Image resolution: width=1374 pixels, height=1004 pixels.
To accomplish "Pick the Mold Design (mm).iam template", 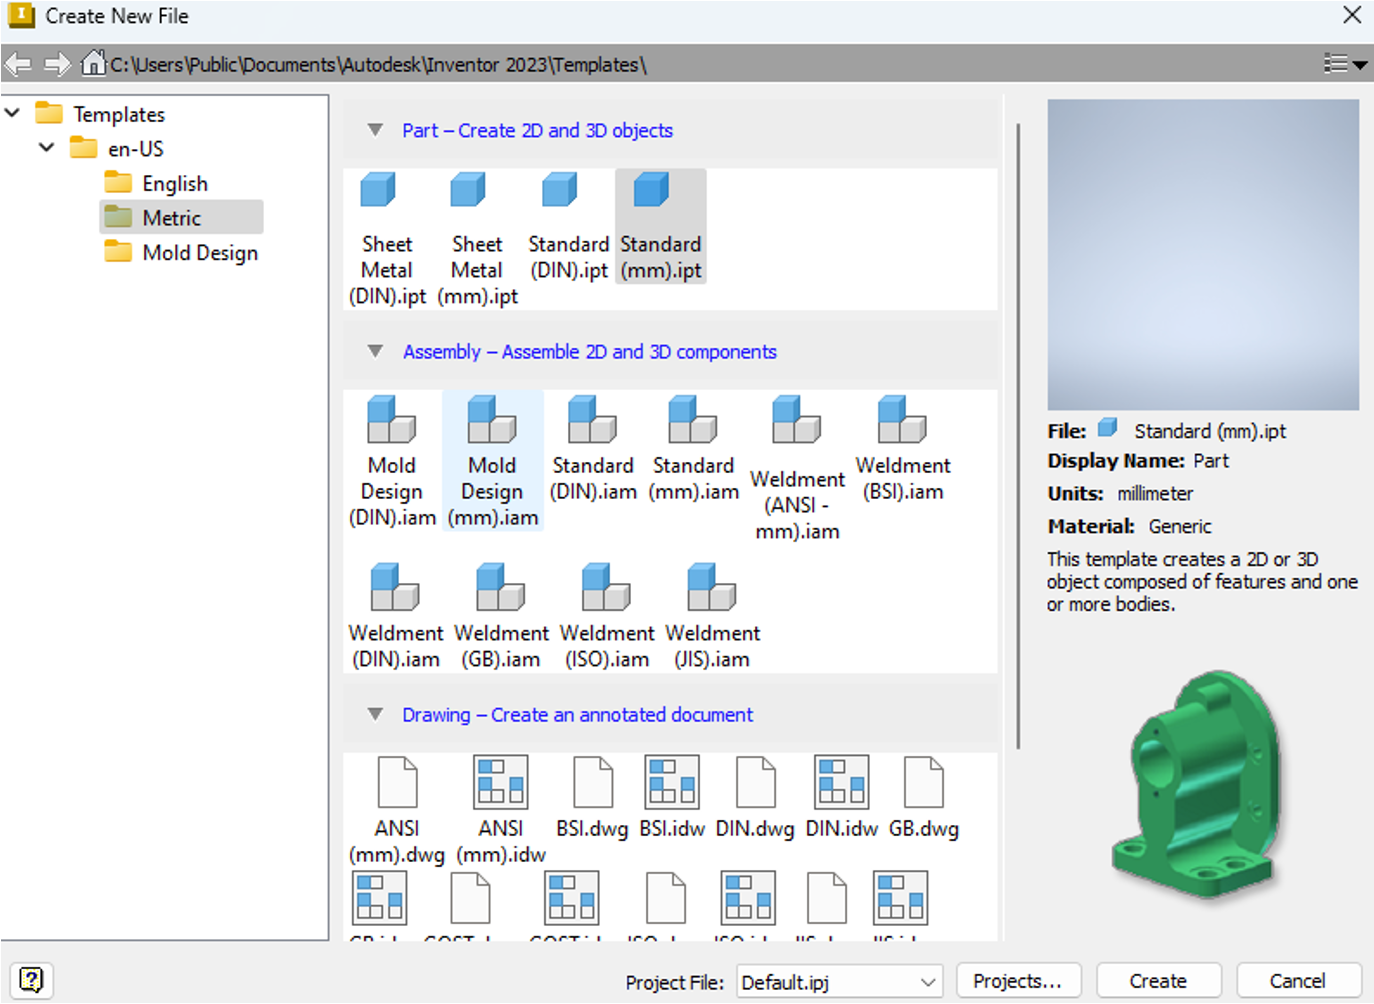I will point(492,460).
